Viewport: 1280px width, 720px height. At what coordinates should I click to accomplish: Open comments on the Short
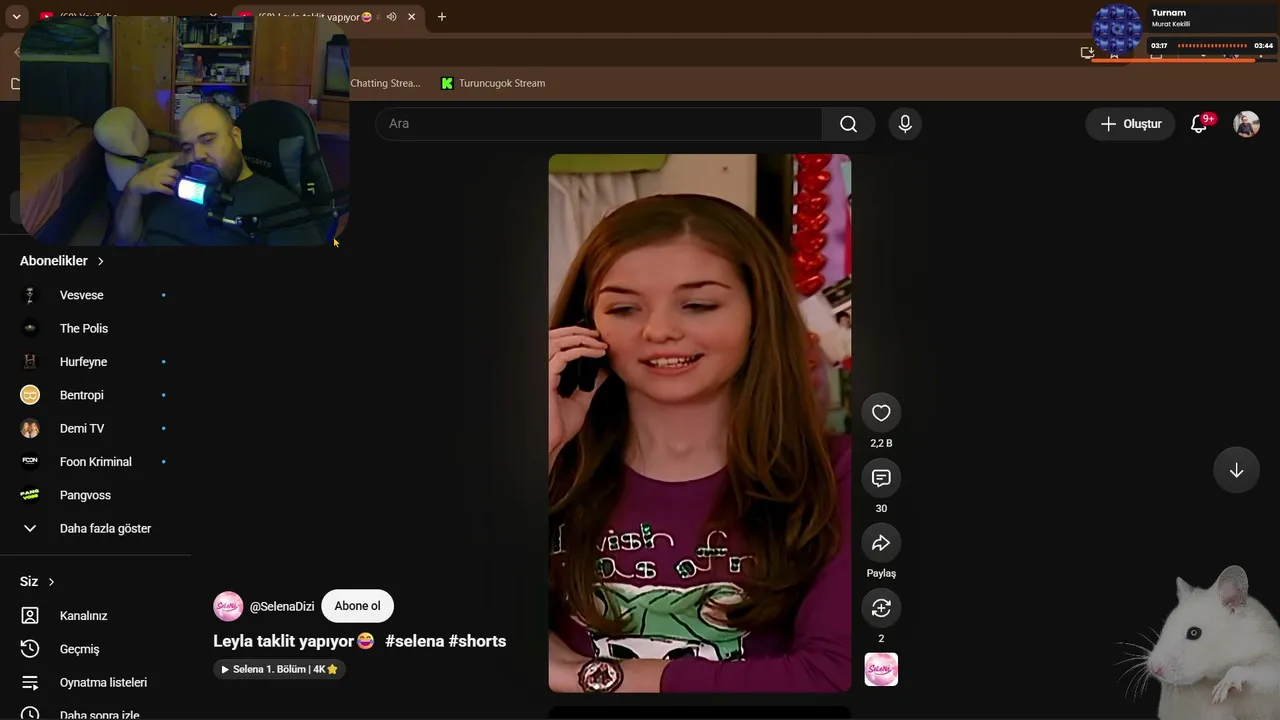[x=881, y=478]
